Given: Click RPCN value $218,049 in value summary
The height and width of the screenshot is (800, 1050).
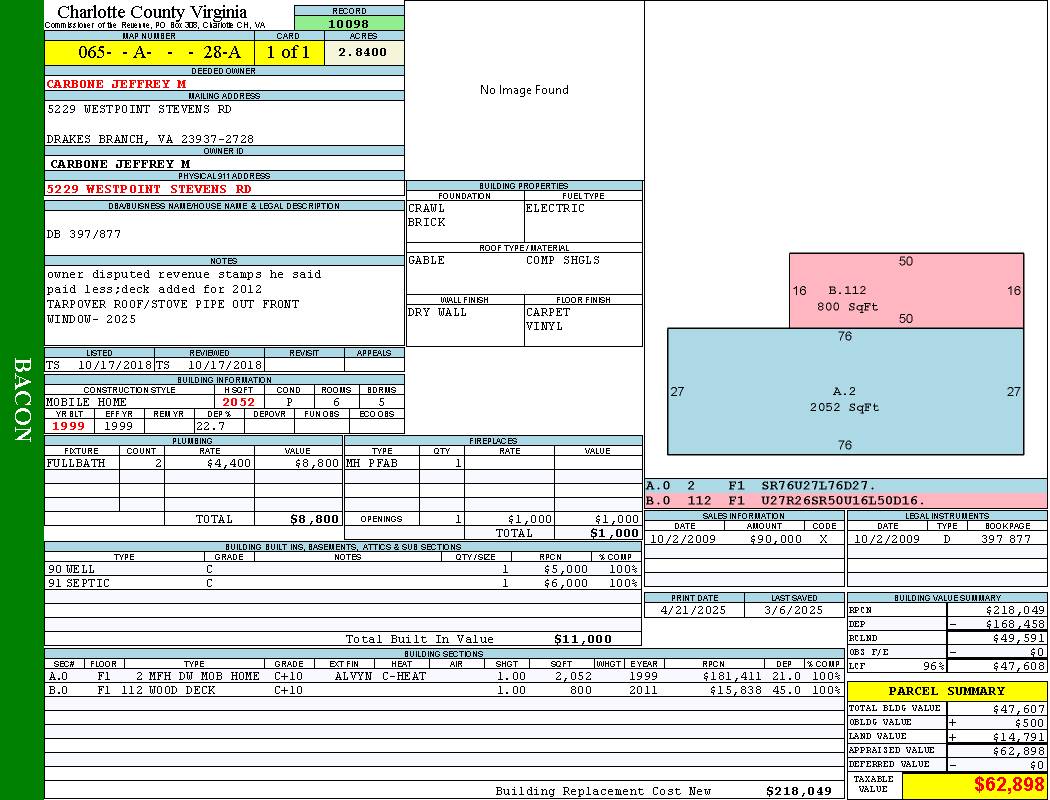Looking at the screenshot, I should click(1015, 611).
